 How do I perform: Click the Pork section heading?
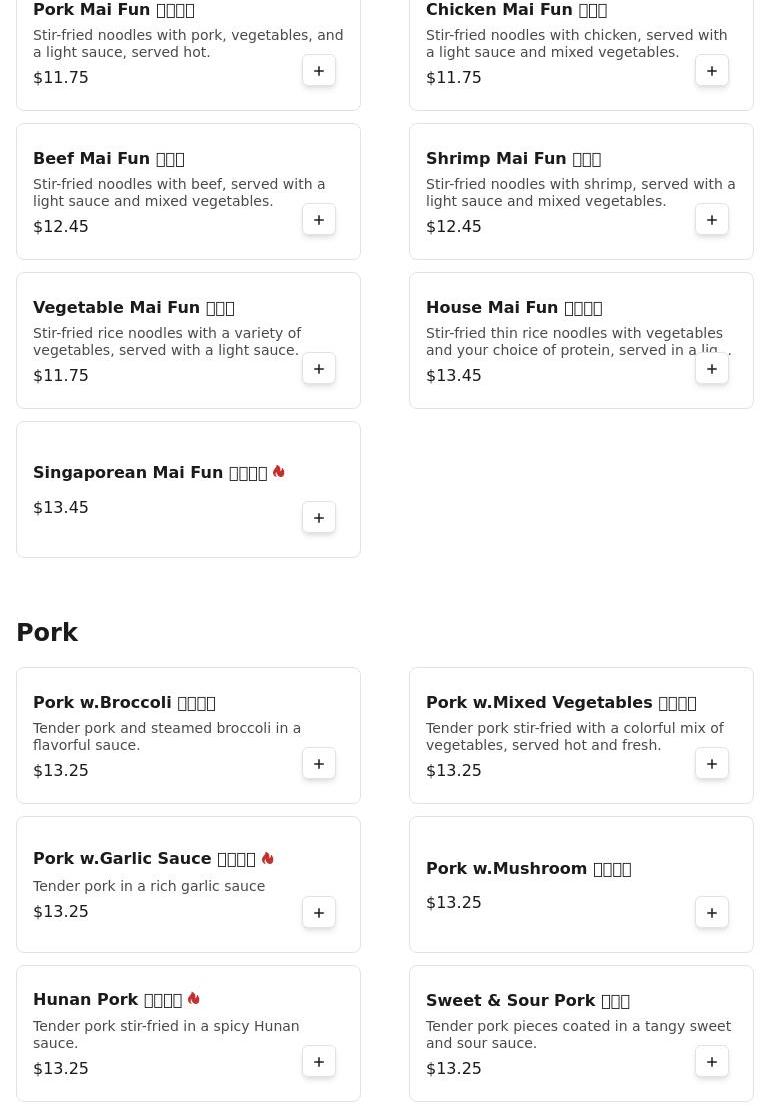click(x=47, y=633)
